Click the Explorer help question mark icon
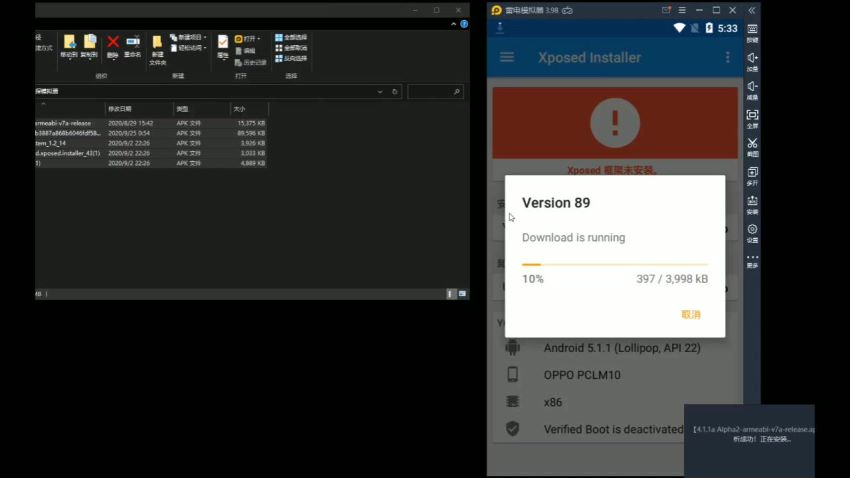Screen dimensions: 850x478 click(x=464, y=24)
